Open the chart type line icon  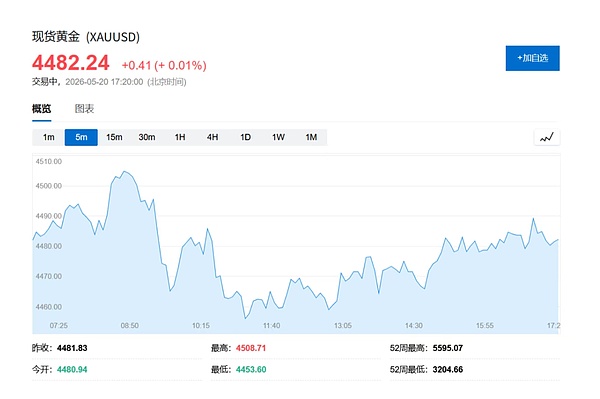[547, 137]
